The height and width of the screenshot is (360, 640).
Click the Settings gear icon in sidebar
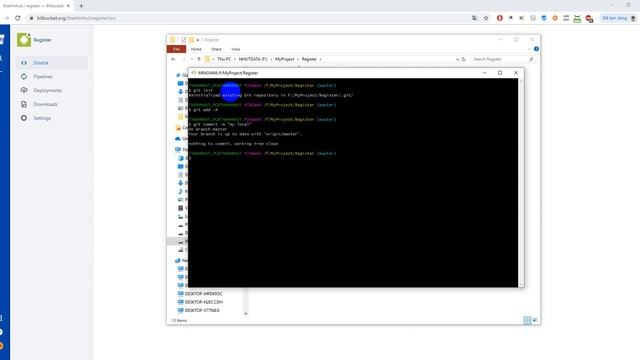point(24,118)
